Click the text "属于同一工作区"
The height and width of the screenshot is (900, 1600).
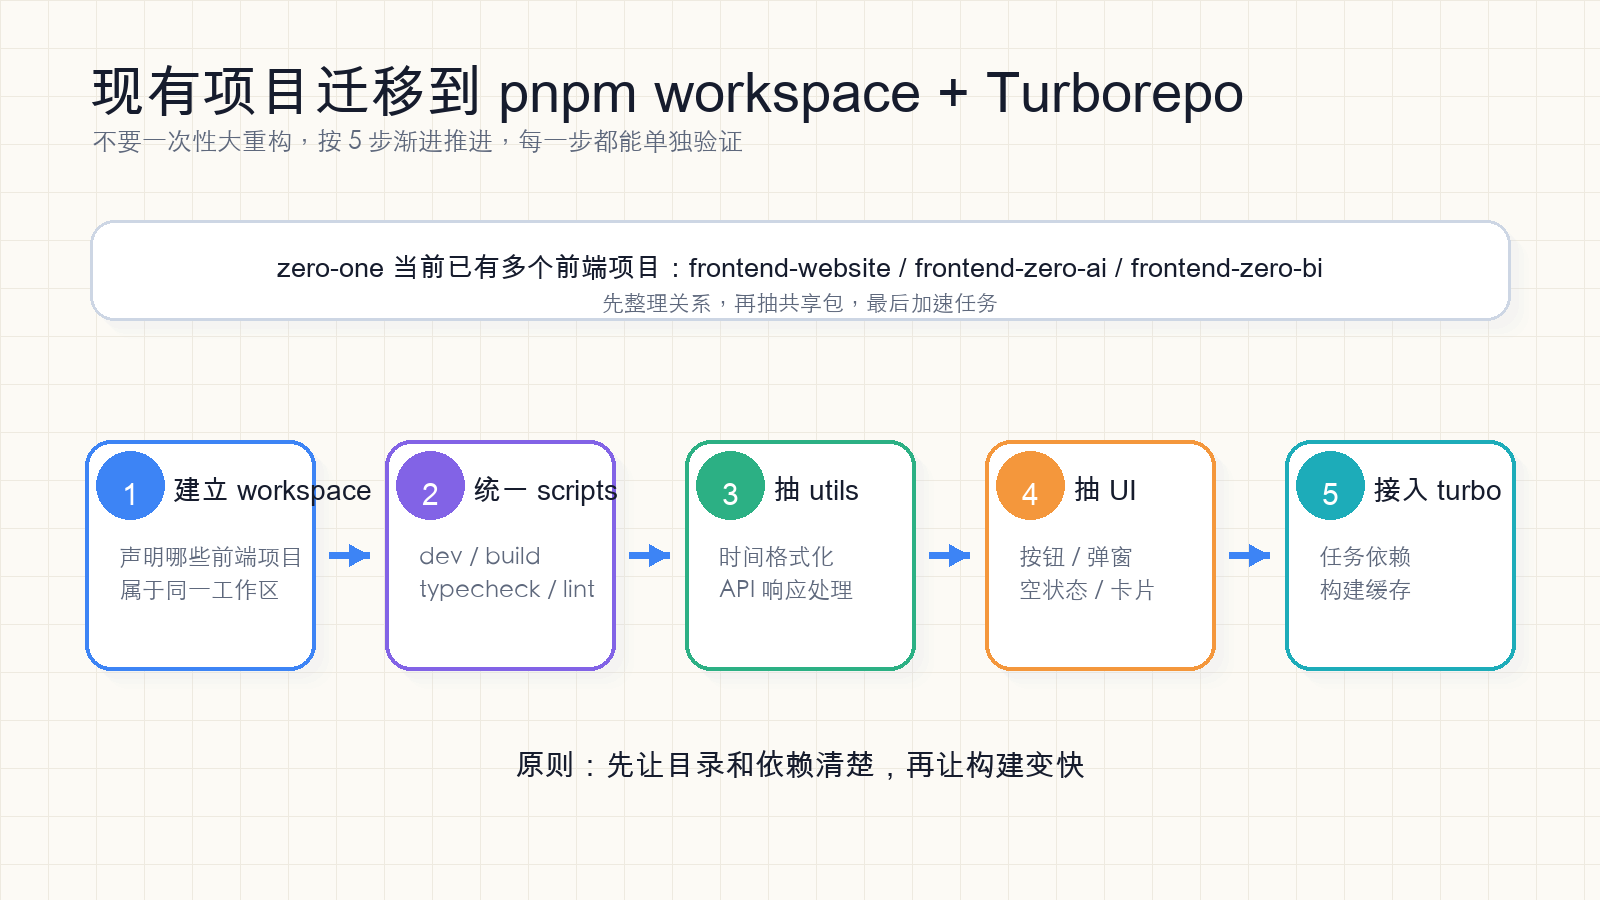199,590
